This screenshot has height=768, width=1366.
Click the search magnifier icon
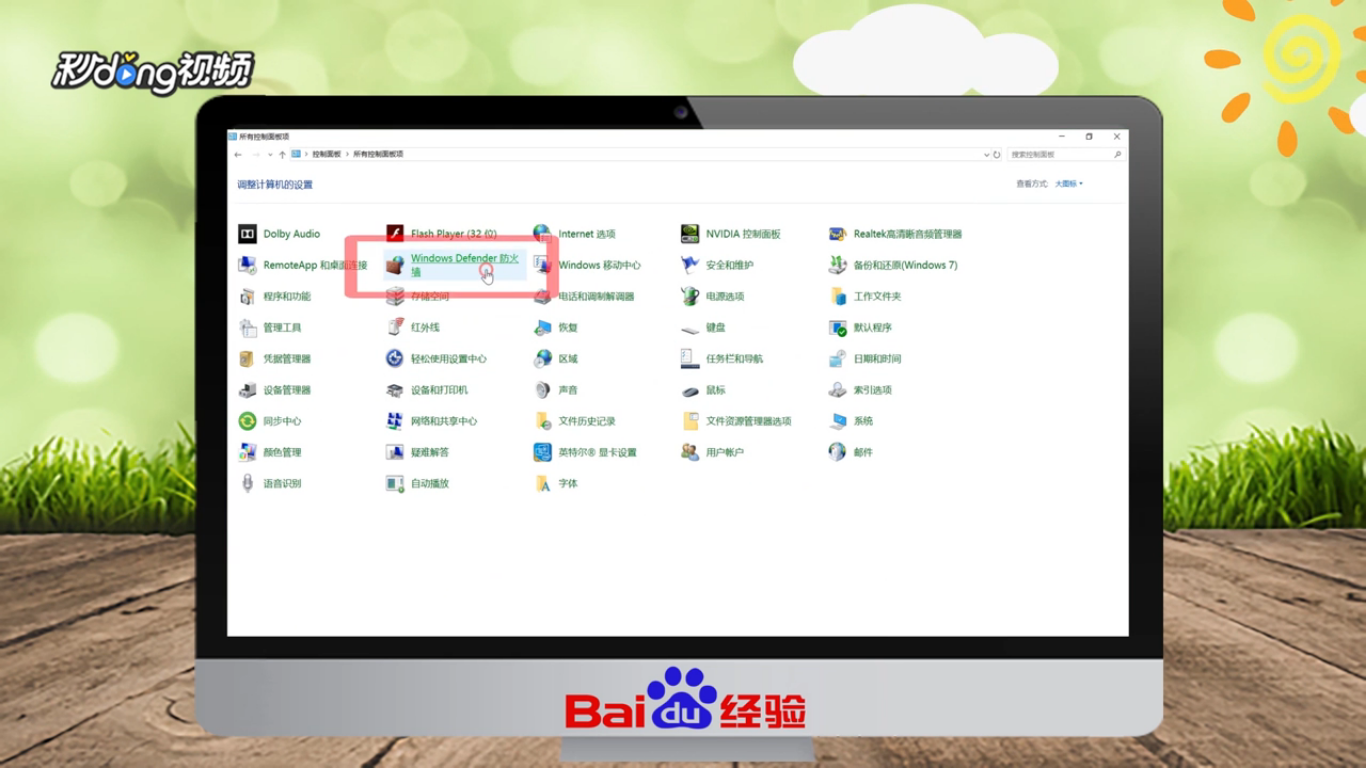pyautogui.click(x=1118, y=155)
